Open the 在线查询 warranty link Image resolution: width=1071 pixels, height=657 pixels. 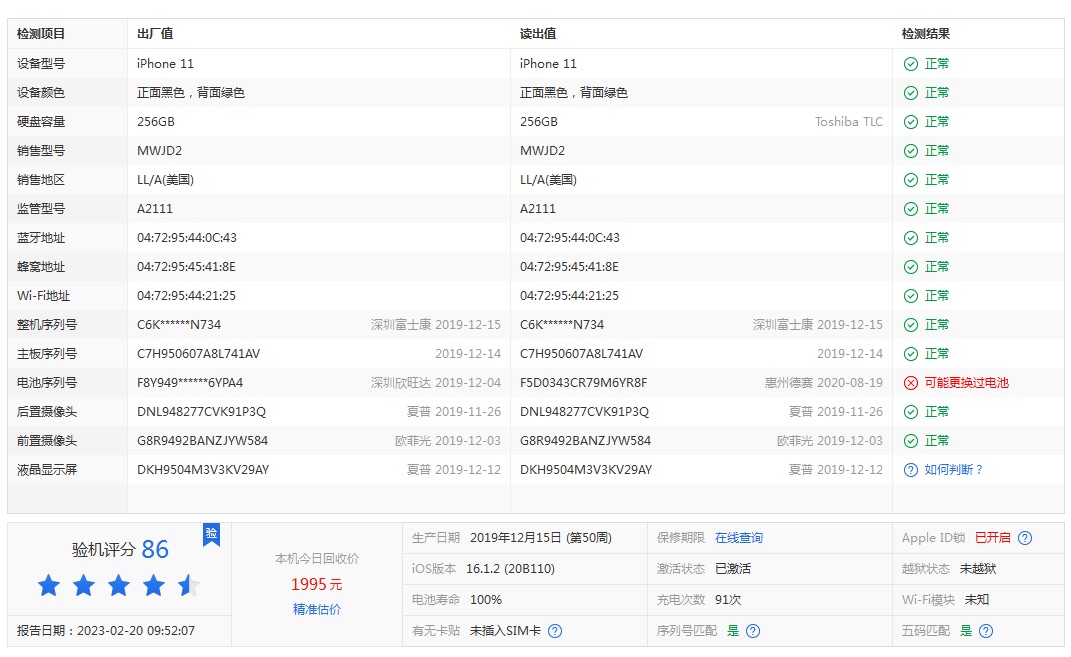pyautogui.click(x=738, y=538)
